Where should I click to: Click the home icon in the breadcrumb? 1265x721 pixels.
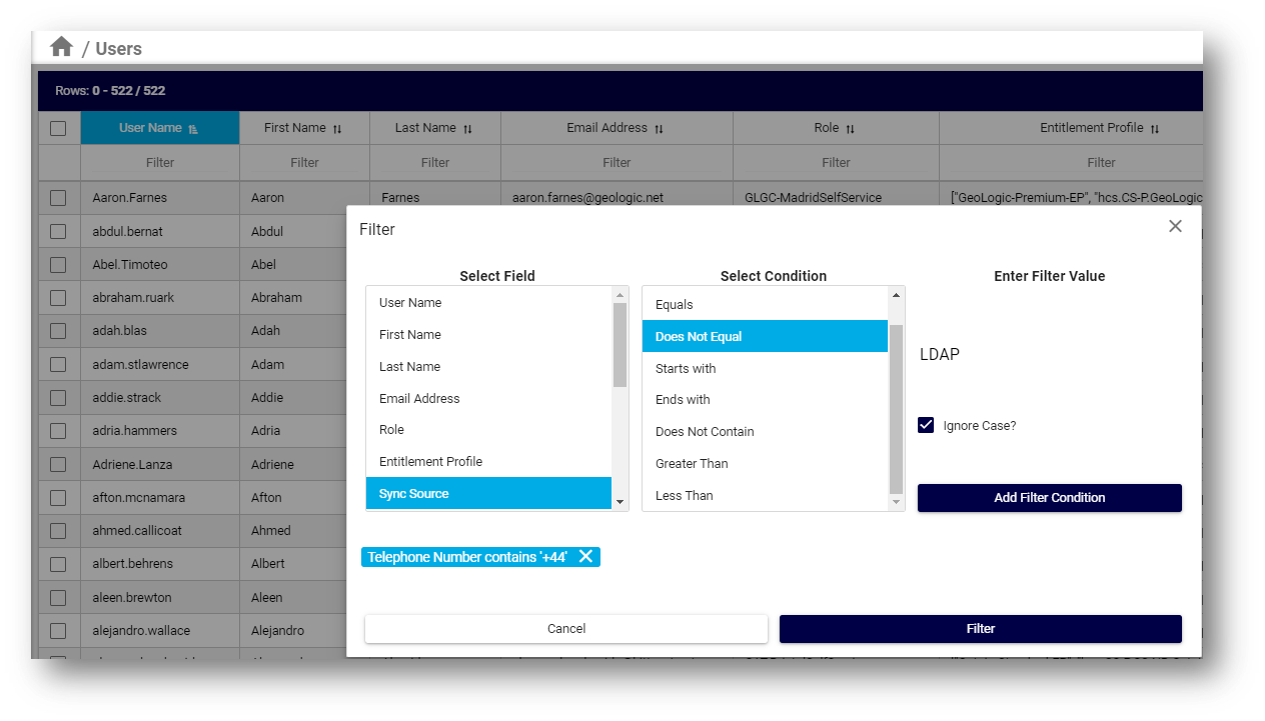click(x=60, y=46)
